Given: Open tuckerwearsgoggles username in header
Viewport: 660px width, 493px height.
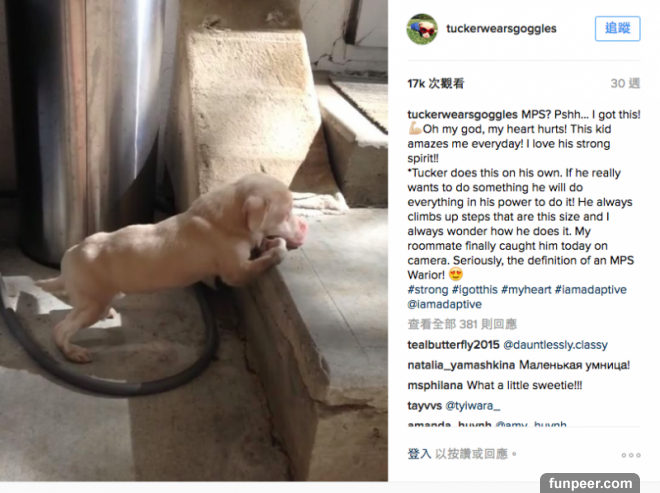Looking at the screenshot, I should tap(501, 29).
